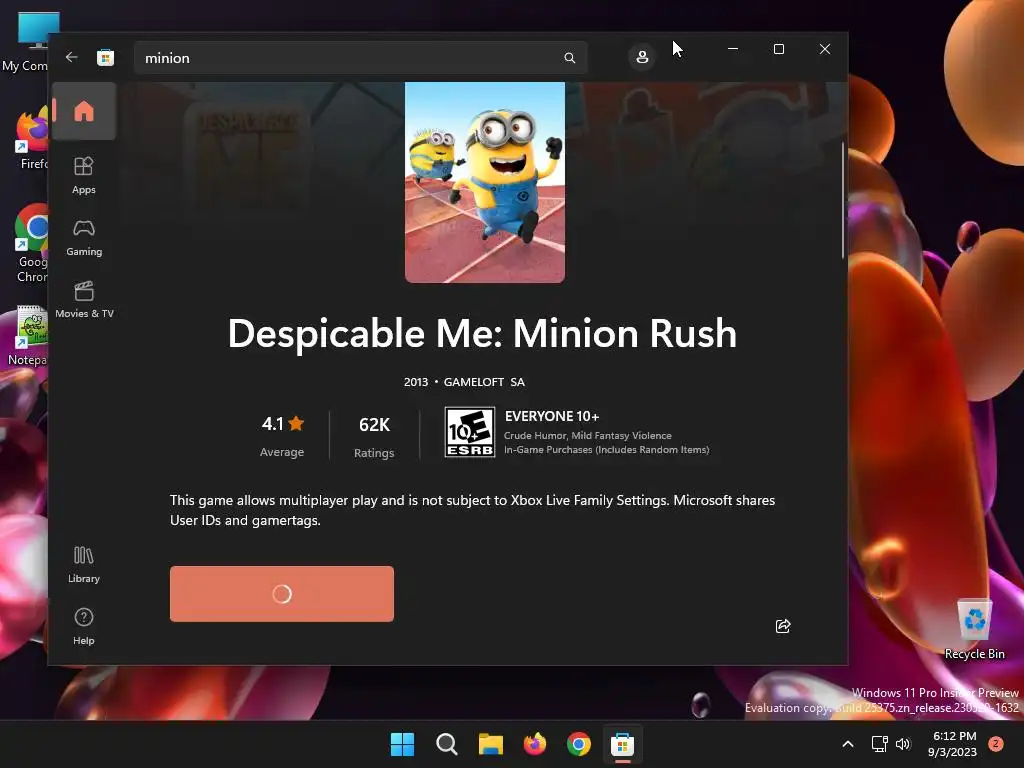This screenshot has height=768, width=1024.
Task: Click the Microsoft Store logo icon in title bar
Action: click(x=105, y=57)
